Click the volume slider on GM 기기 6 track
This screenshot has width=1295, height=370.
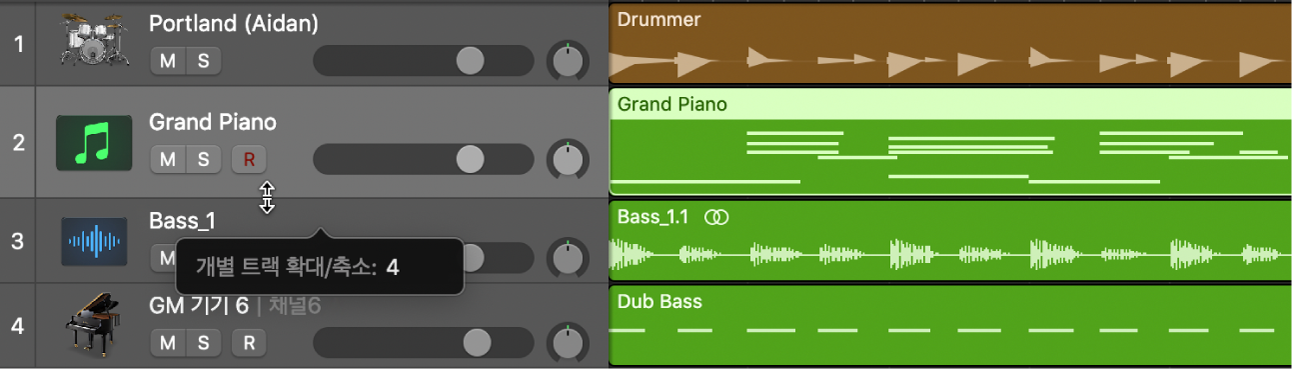[x=424, y=343]
